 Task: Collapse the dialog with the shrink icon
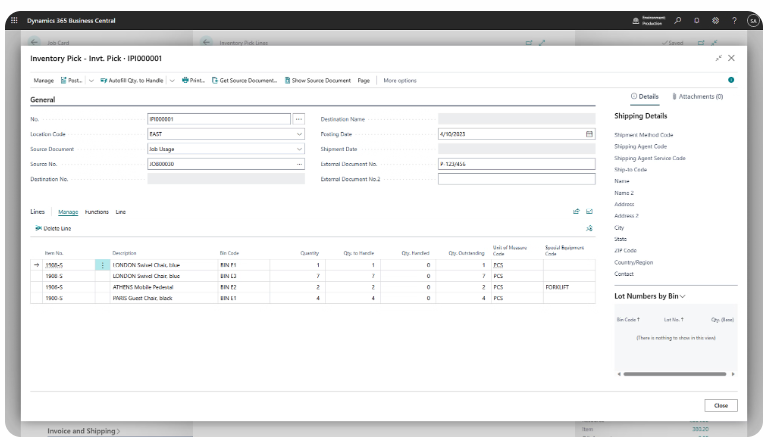point(718,58)
